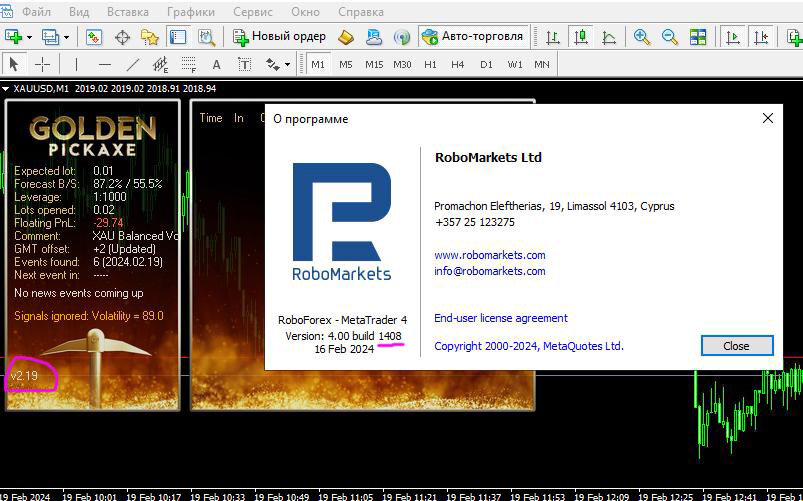Expand the Profiles dropdown arrow

(x=67, y=37)
